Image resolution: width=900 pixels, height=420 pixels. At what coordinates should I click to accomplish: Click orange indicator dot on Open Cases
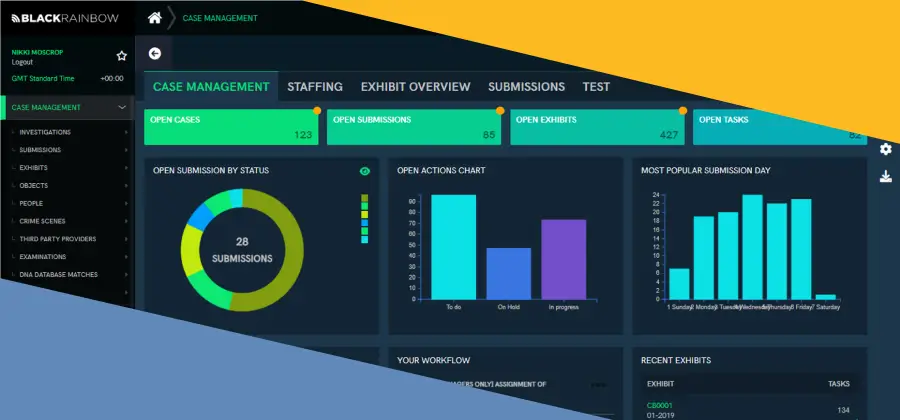[x=317, y=111]
